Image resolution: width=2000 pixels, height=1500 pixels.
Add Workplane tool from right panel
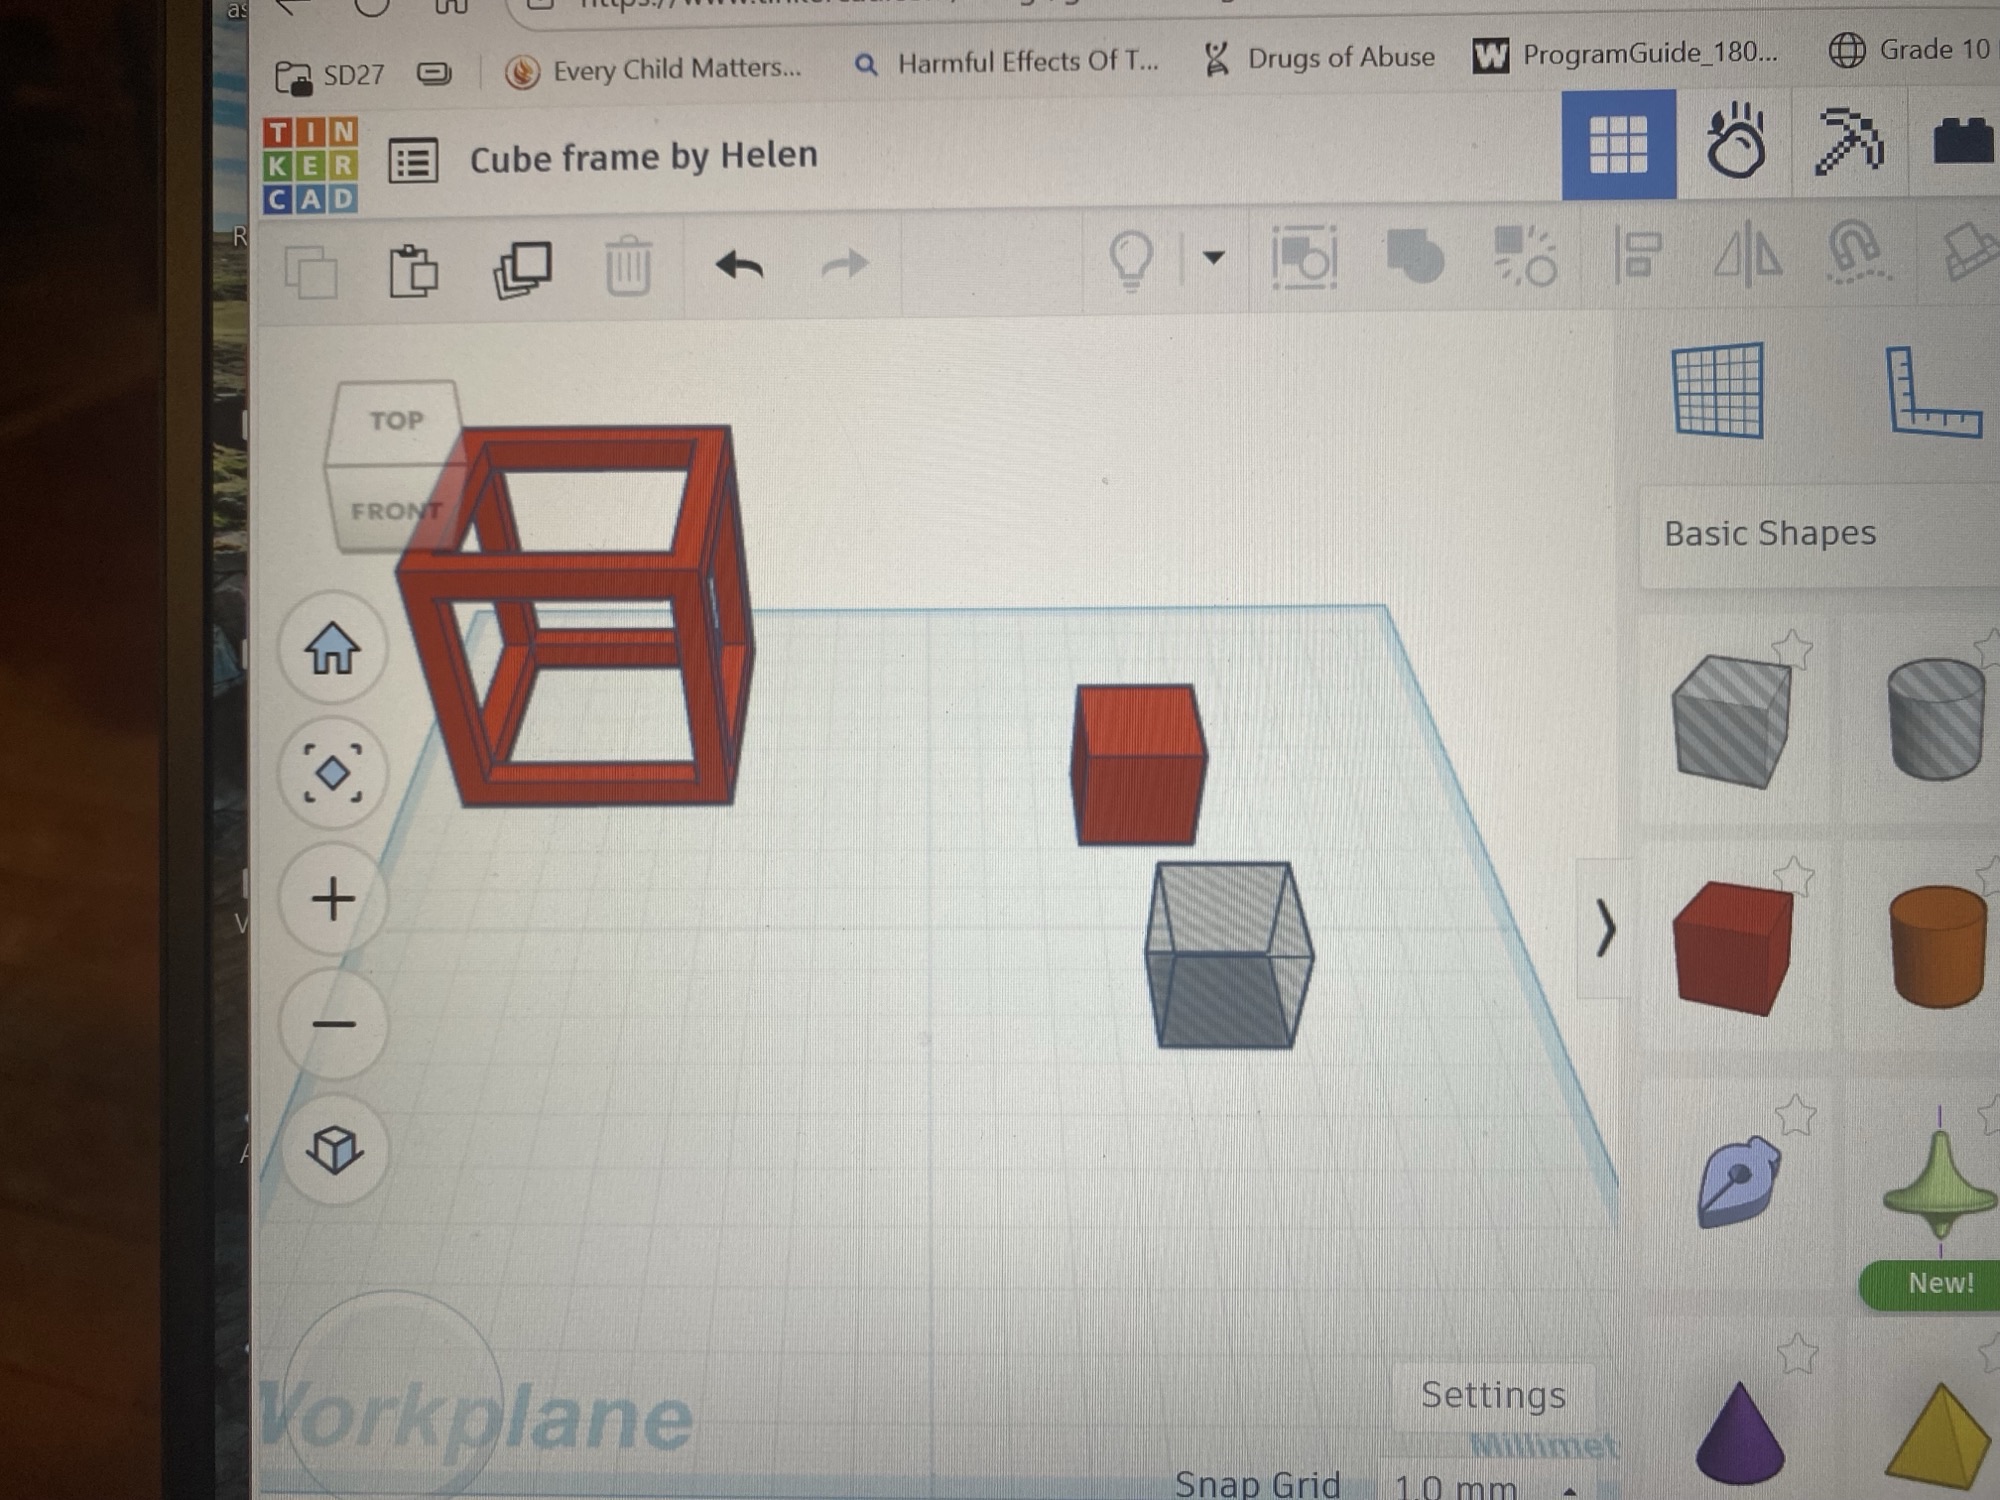1717,391
